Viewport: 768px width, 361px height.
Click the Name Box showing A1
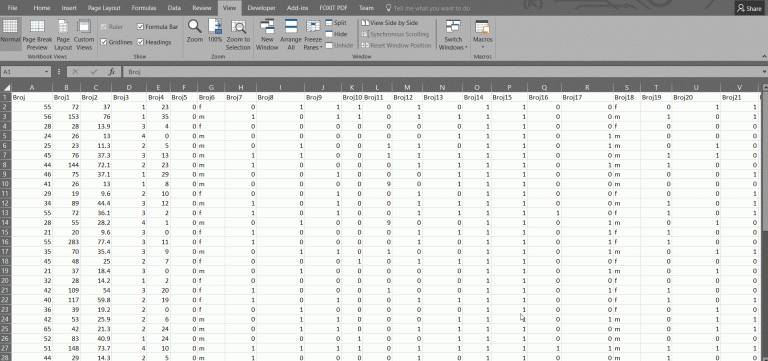coord(25,72)
